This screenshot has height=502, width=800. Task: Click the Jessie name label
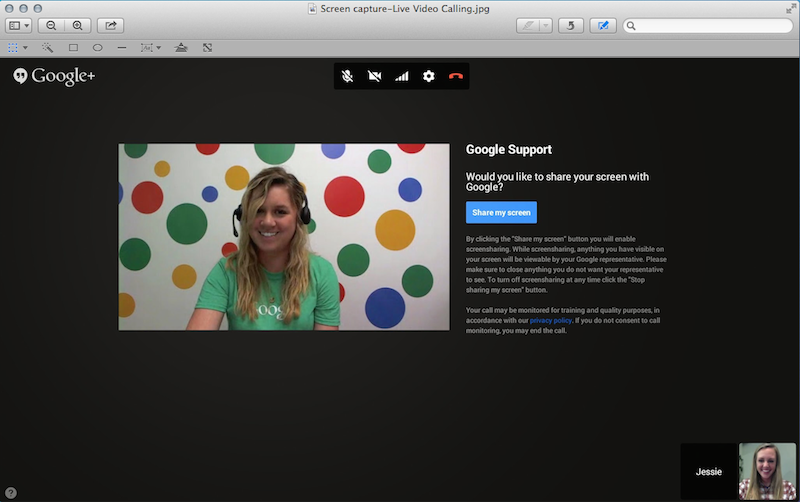pyautogui.click(x=709, y=472)
